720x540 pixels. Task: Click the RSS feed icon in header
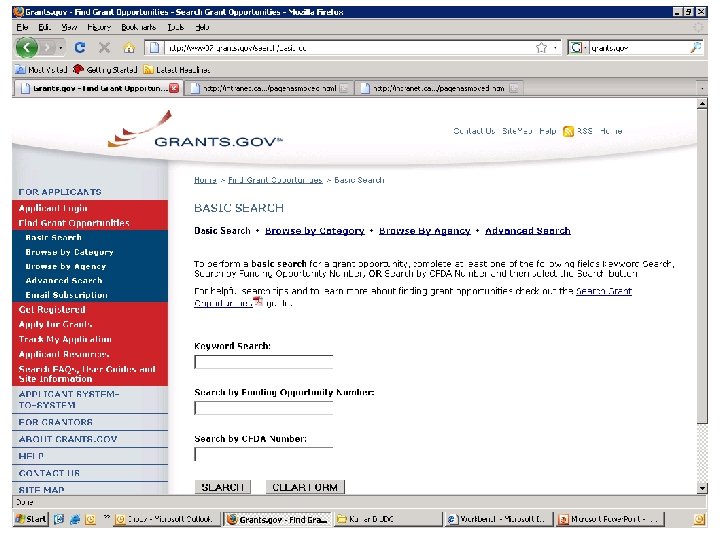(568, 131)
